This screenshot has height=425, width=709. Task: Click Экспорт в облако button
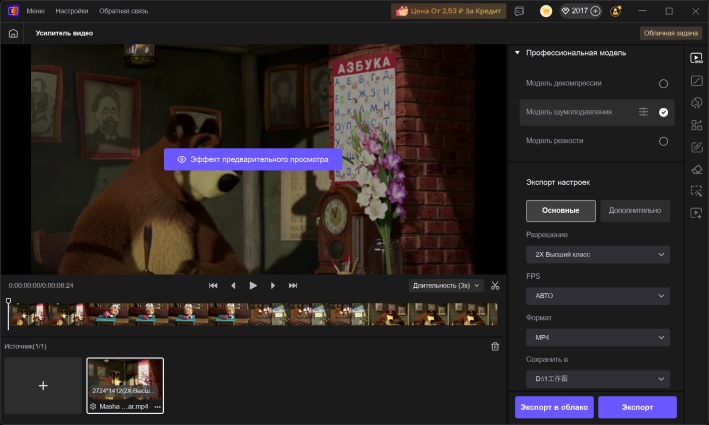[554, 407]
